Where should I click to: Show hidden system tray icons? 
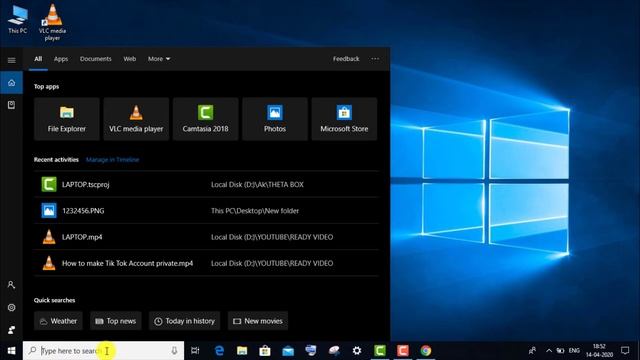pyautogui.click(x=549, y=351)
